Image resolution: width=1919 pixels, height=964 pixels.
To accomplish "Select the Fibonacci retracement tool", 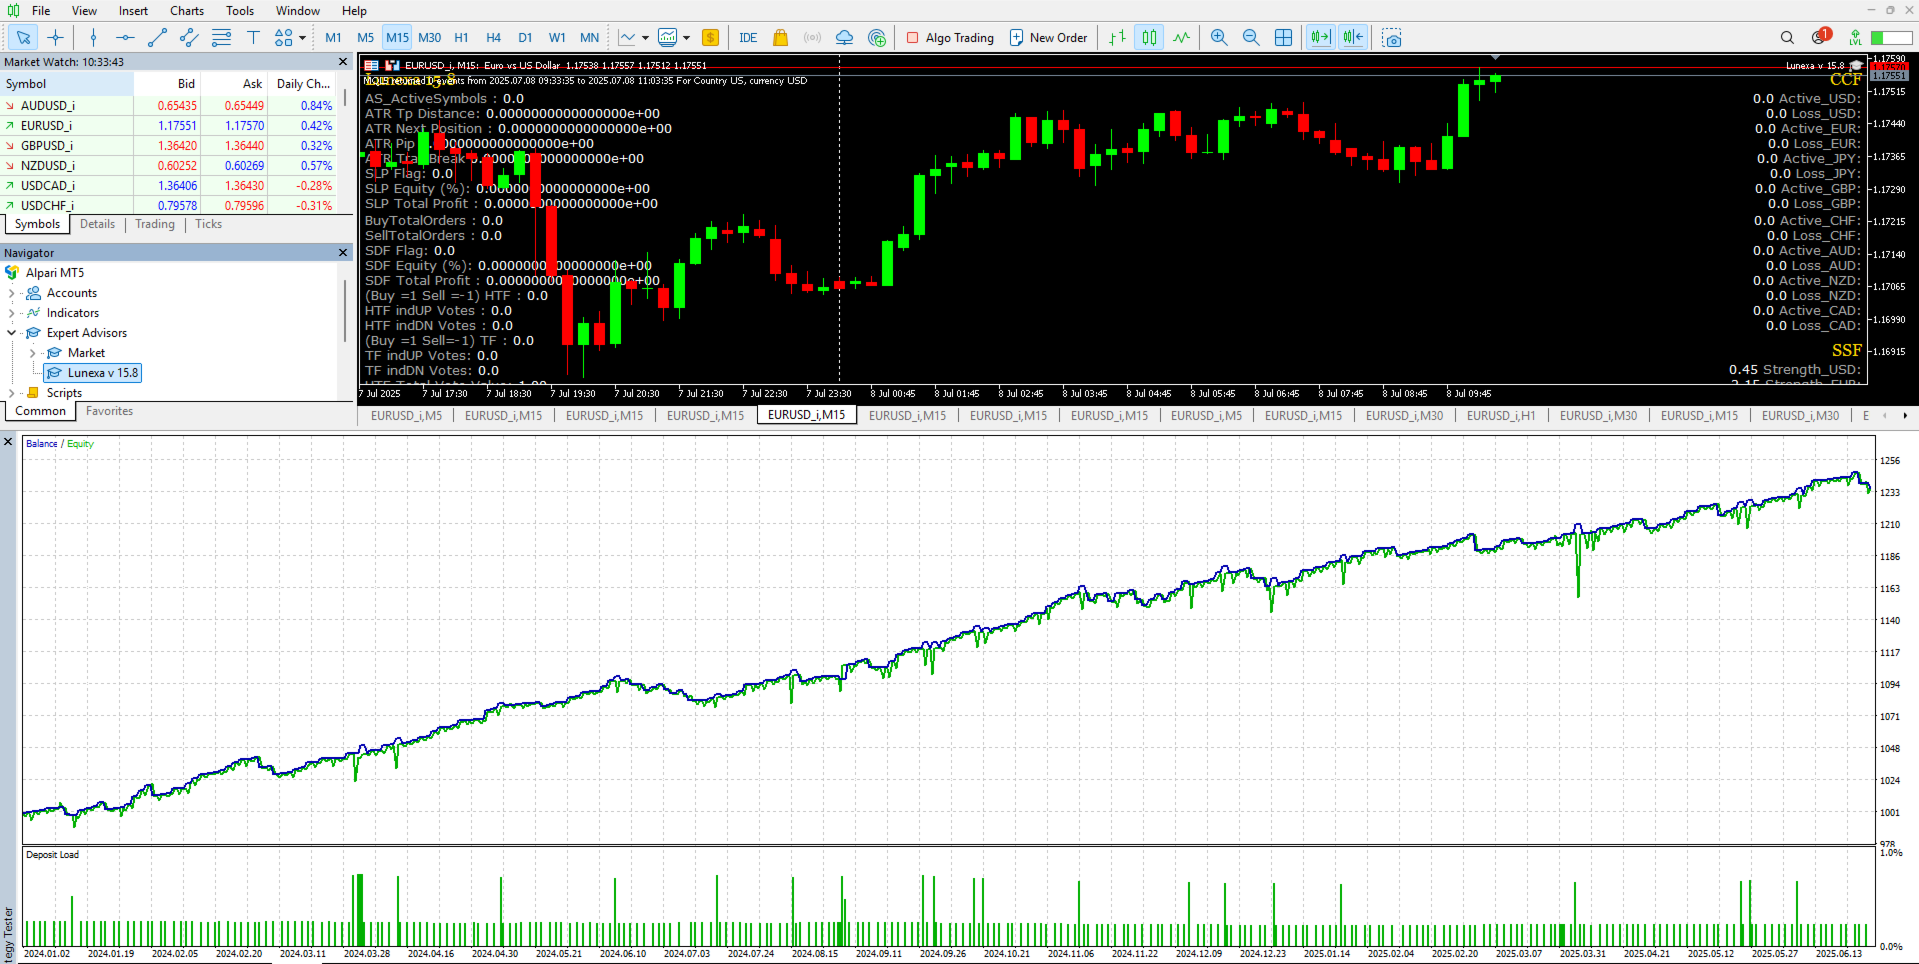I will 221,38.
